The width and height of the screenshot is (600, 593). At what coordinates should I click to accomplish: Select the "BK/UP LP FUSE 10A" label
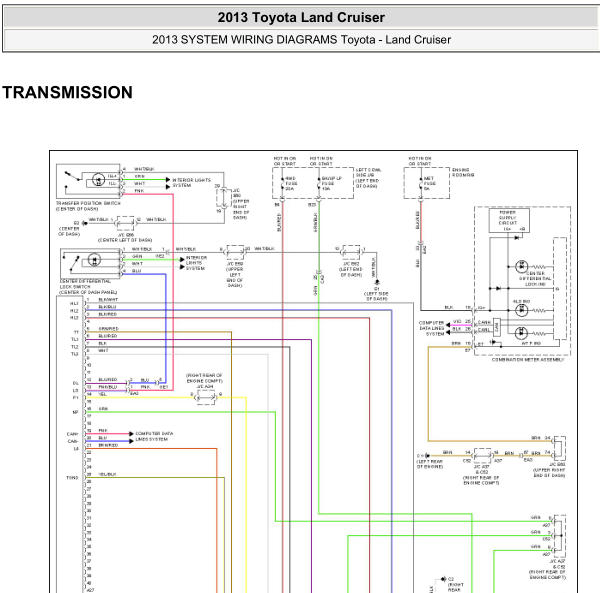pyautogui.click(x=331, y=184)
